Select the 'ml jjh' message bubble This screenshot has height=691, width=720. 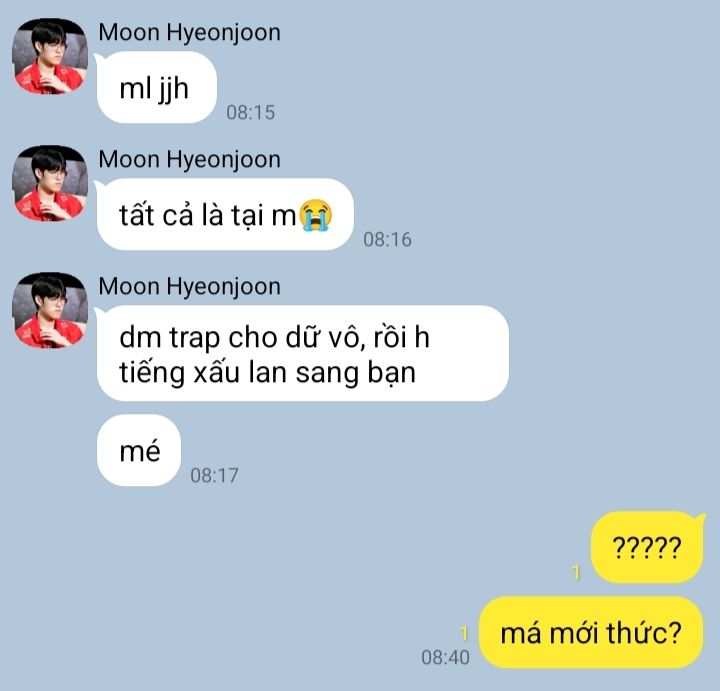tap(156, 87)
